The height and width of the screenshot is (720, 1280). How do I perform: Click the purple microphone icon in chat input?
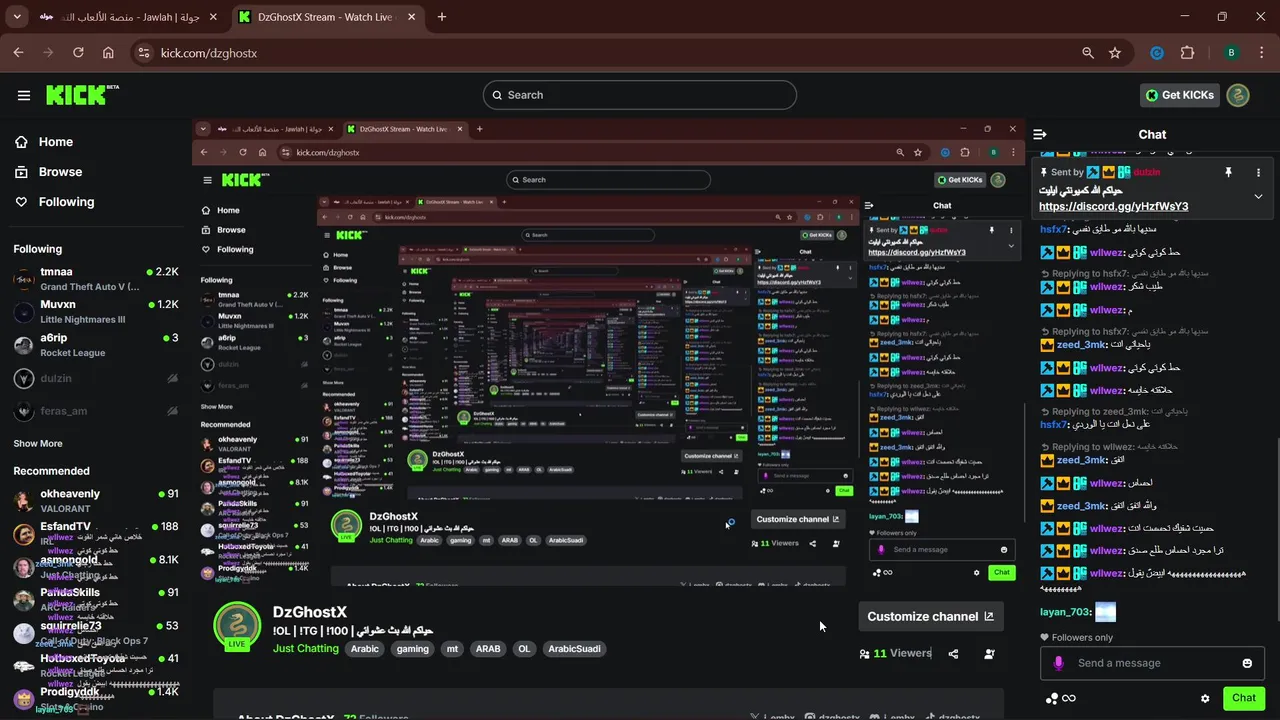[x=1059, y=663]
